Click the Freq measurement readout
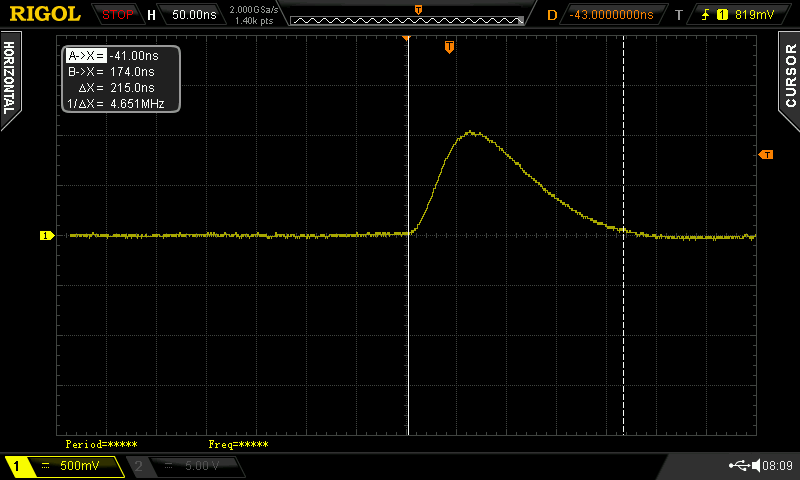The height and width of the screenshot is (480, 800). [238, 444]
